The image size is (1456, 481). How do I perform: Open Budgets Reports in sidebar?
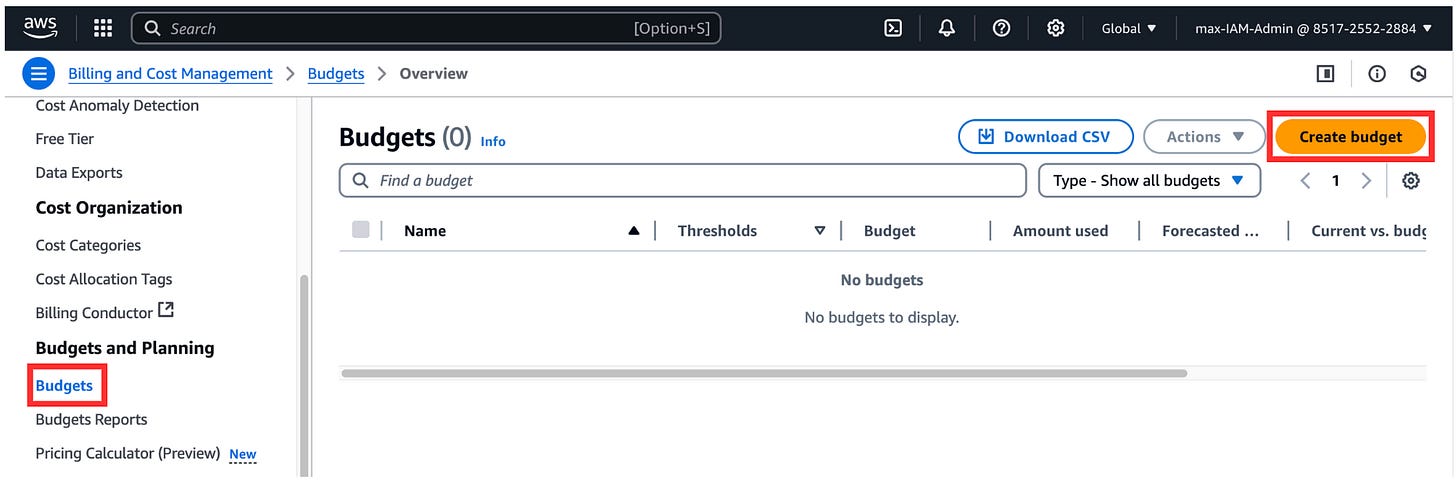[x=91, y=420]
